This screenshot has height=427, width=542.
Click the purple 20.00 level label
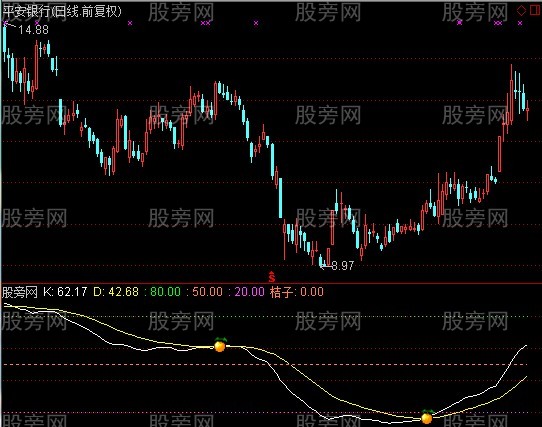pyautogui.click(x=249, y=292)
